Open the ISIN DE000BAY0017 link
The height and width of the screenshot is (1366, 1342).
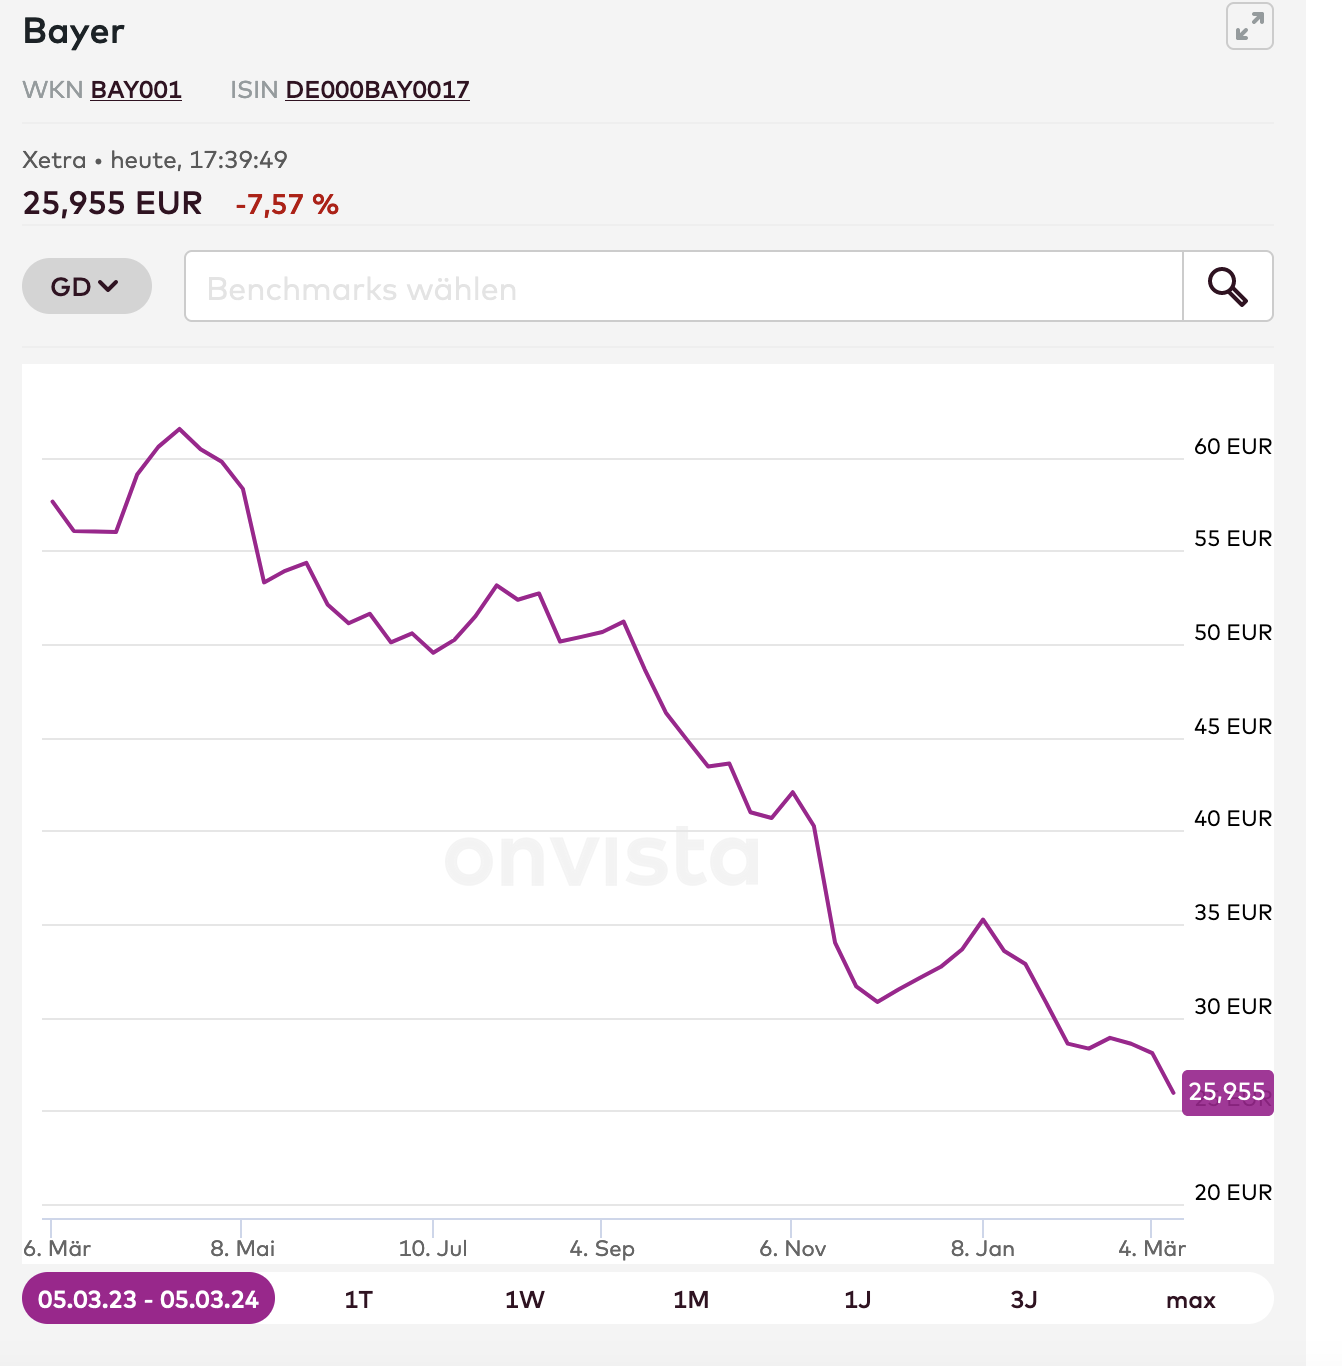point(377,90)
